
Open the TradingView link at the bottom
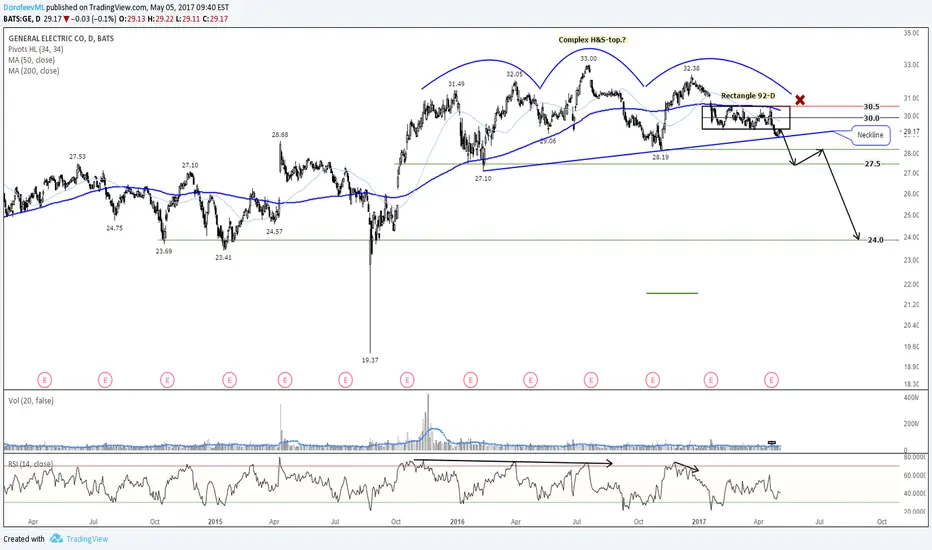pyautogui.click(x=87, y=539)
